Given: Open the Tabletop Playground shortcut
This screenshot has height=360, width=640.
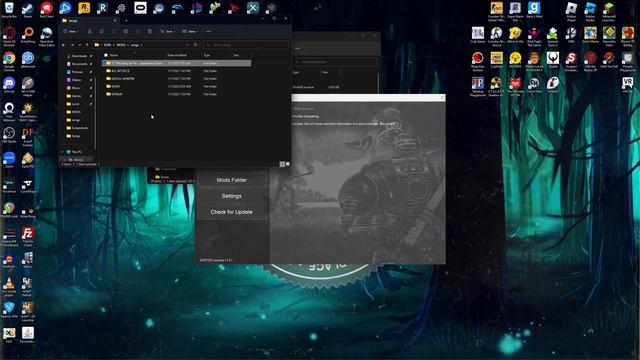Looking at the screenshot, I should click(x=478, y=86).
